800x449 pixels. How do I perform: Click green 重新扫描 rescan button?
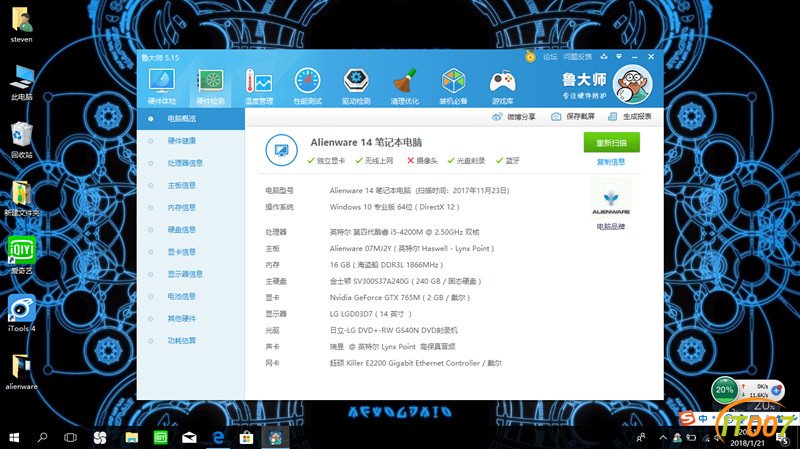tap(611, 142)
